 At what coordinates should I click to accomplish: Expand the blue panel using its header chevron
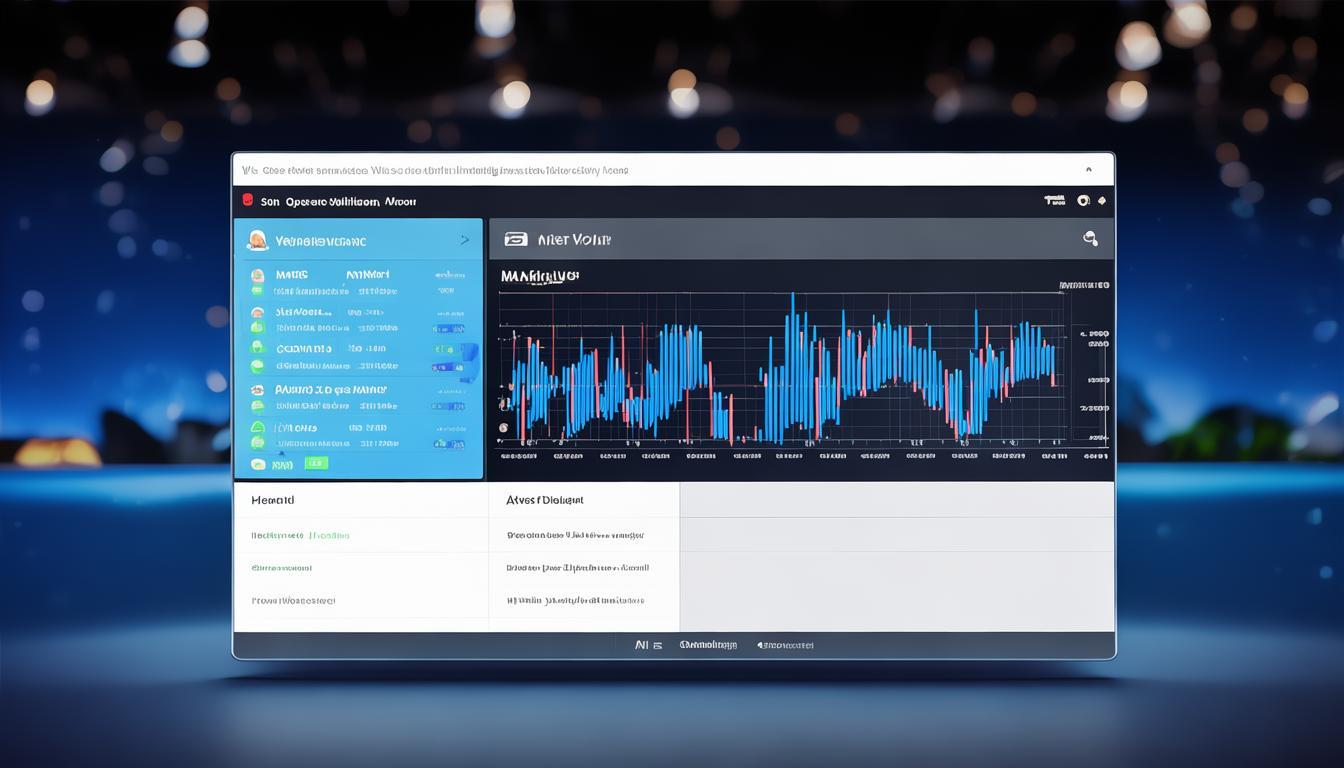tap(464, 240)
